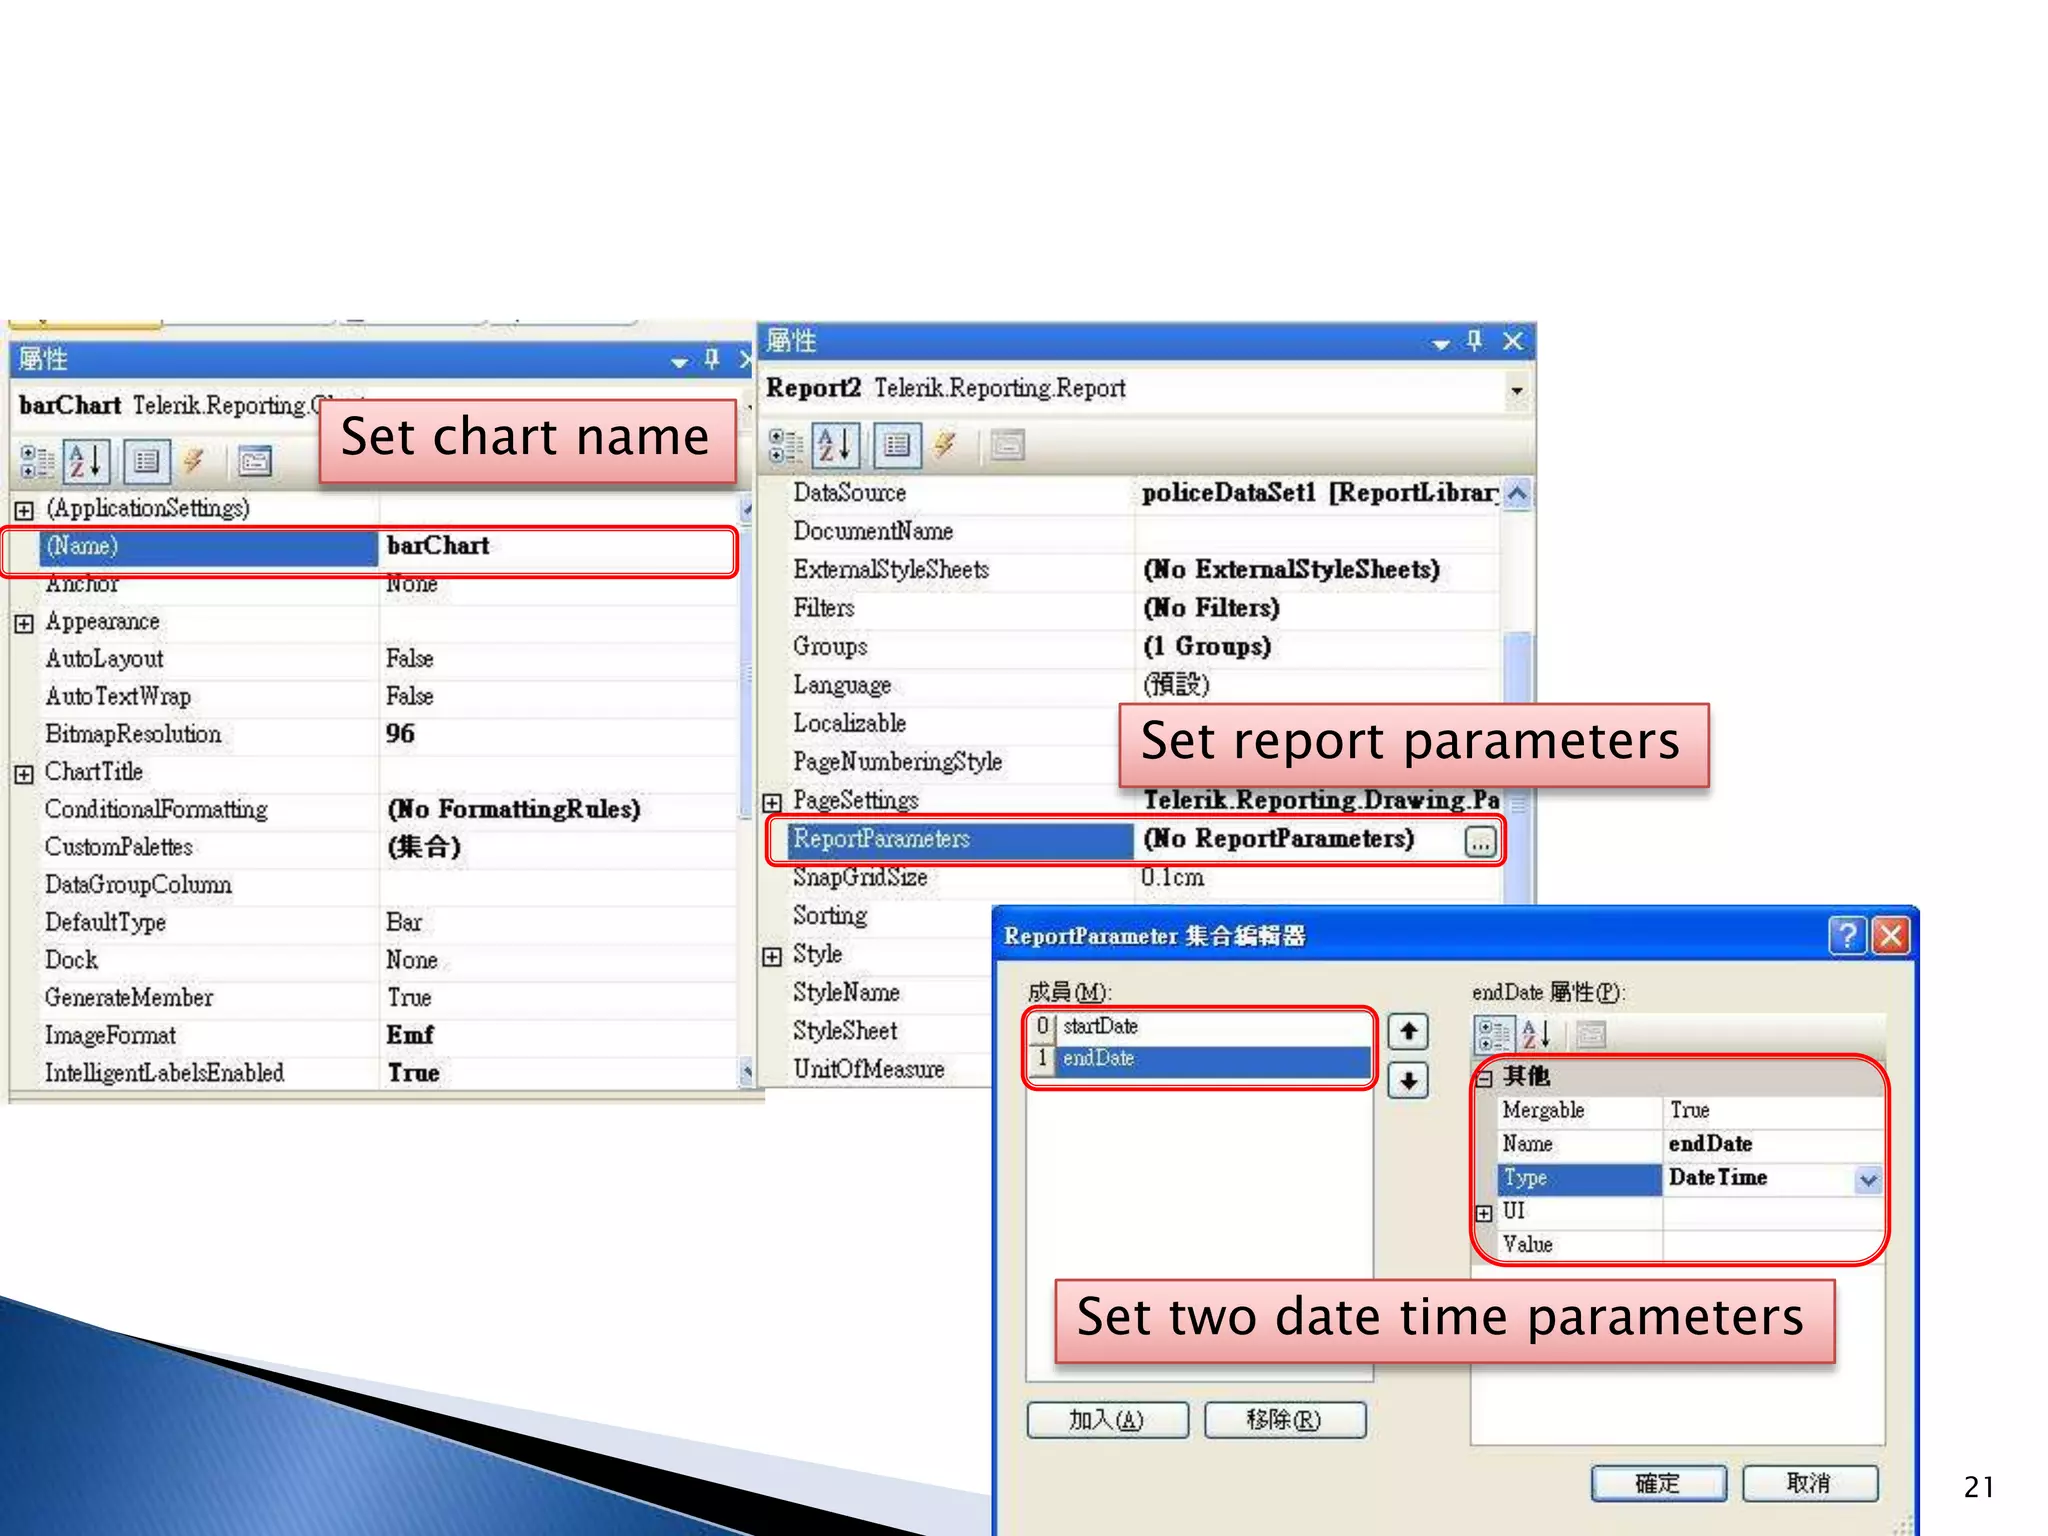Expand the (ApplicationSettings) node
The height and width of the screenshot is (1536, 2048).
[24, 510]
